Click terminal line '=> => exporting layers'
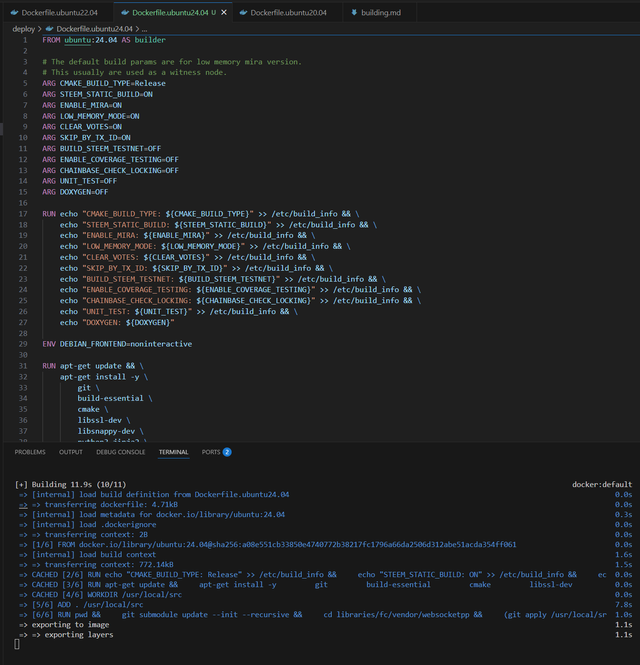This screenshot has width=640, height=665. [66, 635]
